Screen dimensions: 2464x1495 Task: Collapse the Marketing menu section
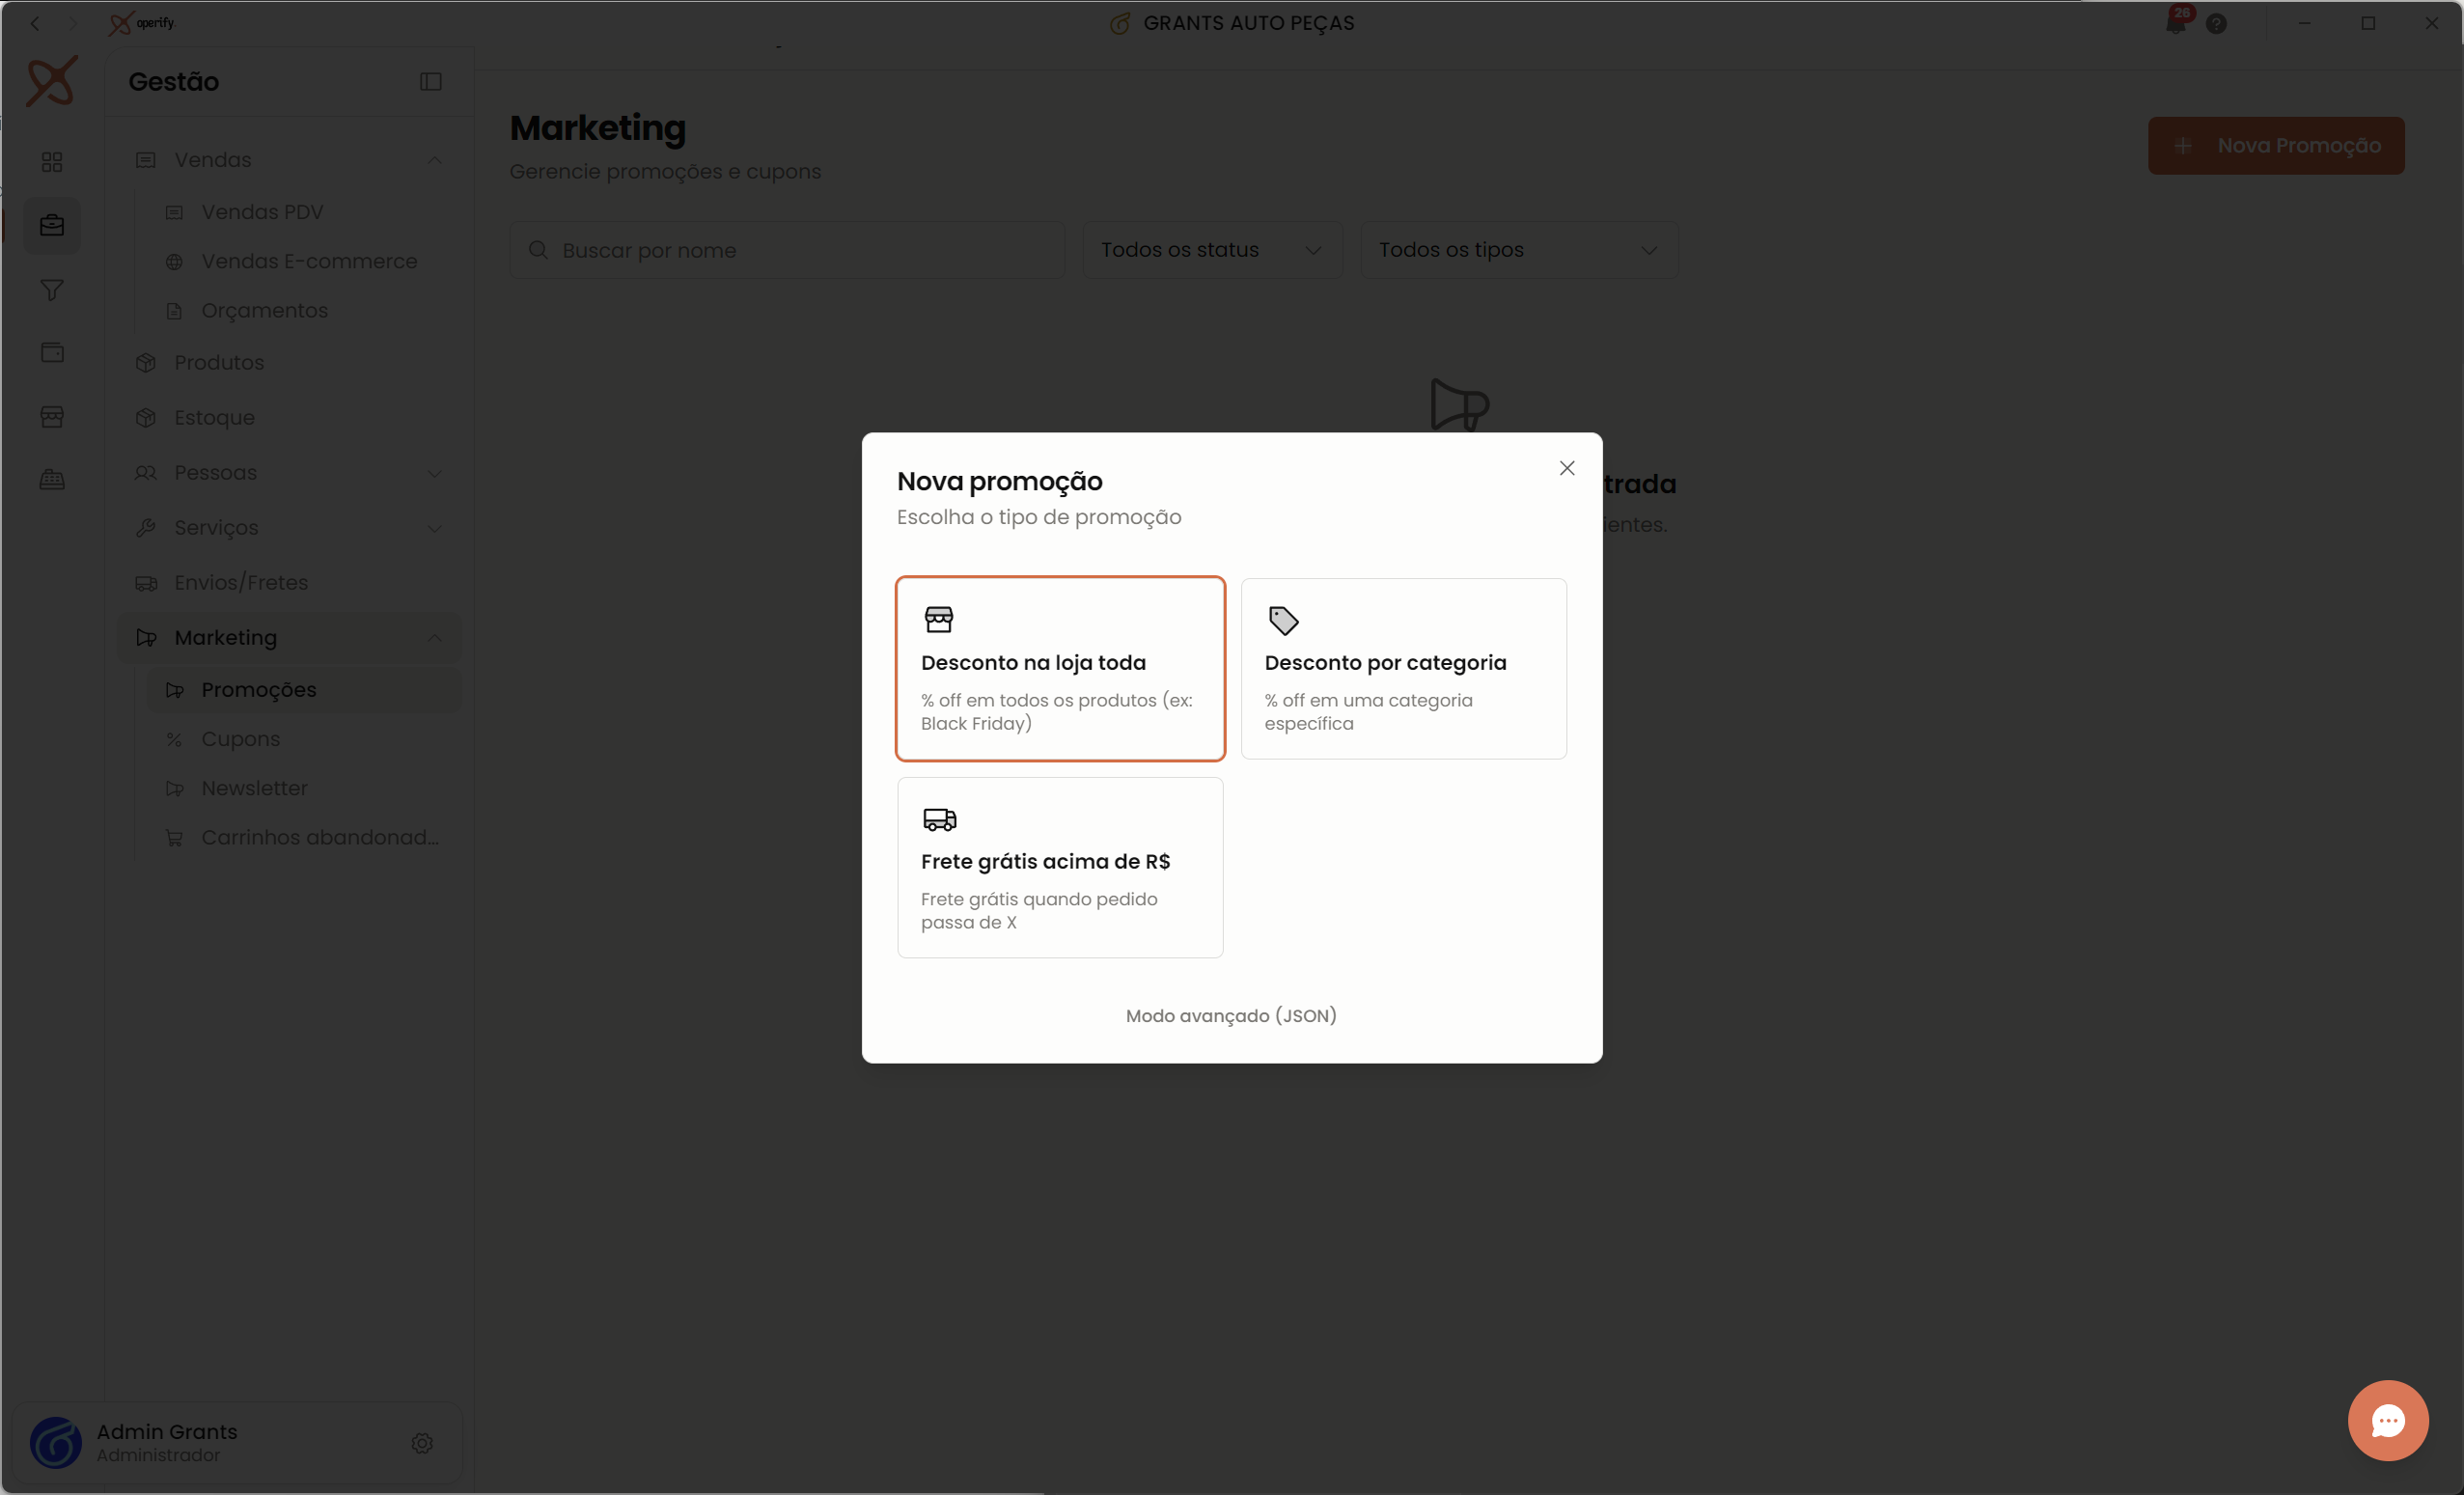[434, 638]
